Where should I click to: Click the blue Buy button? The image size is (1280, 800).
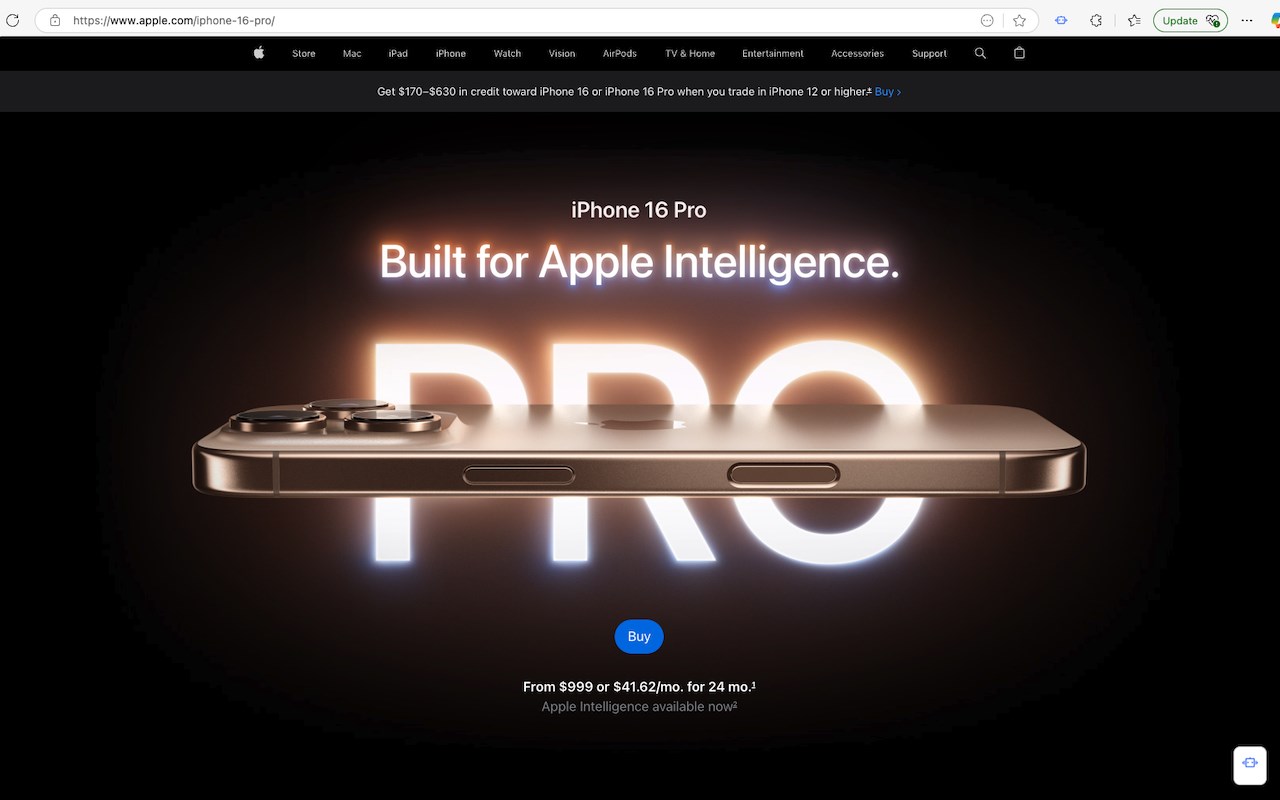[639, 636]
